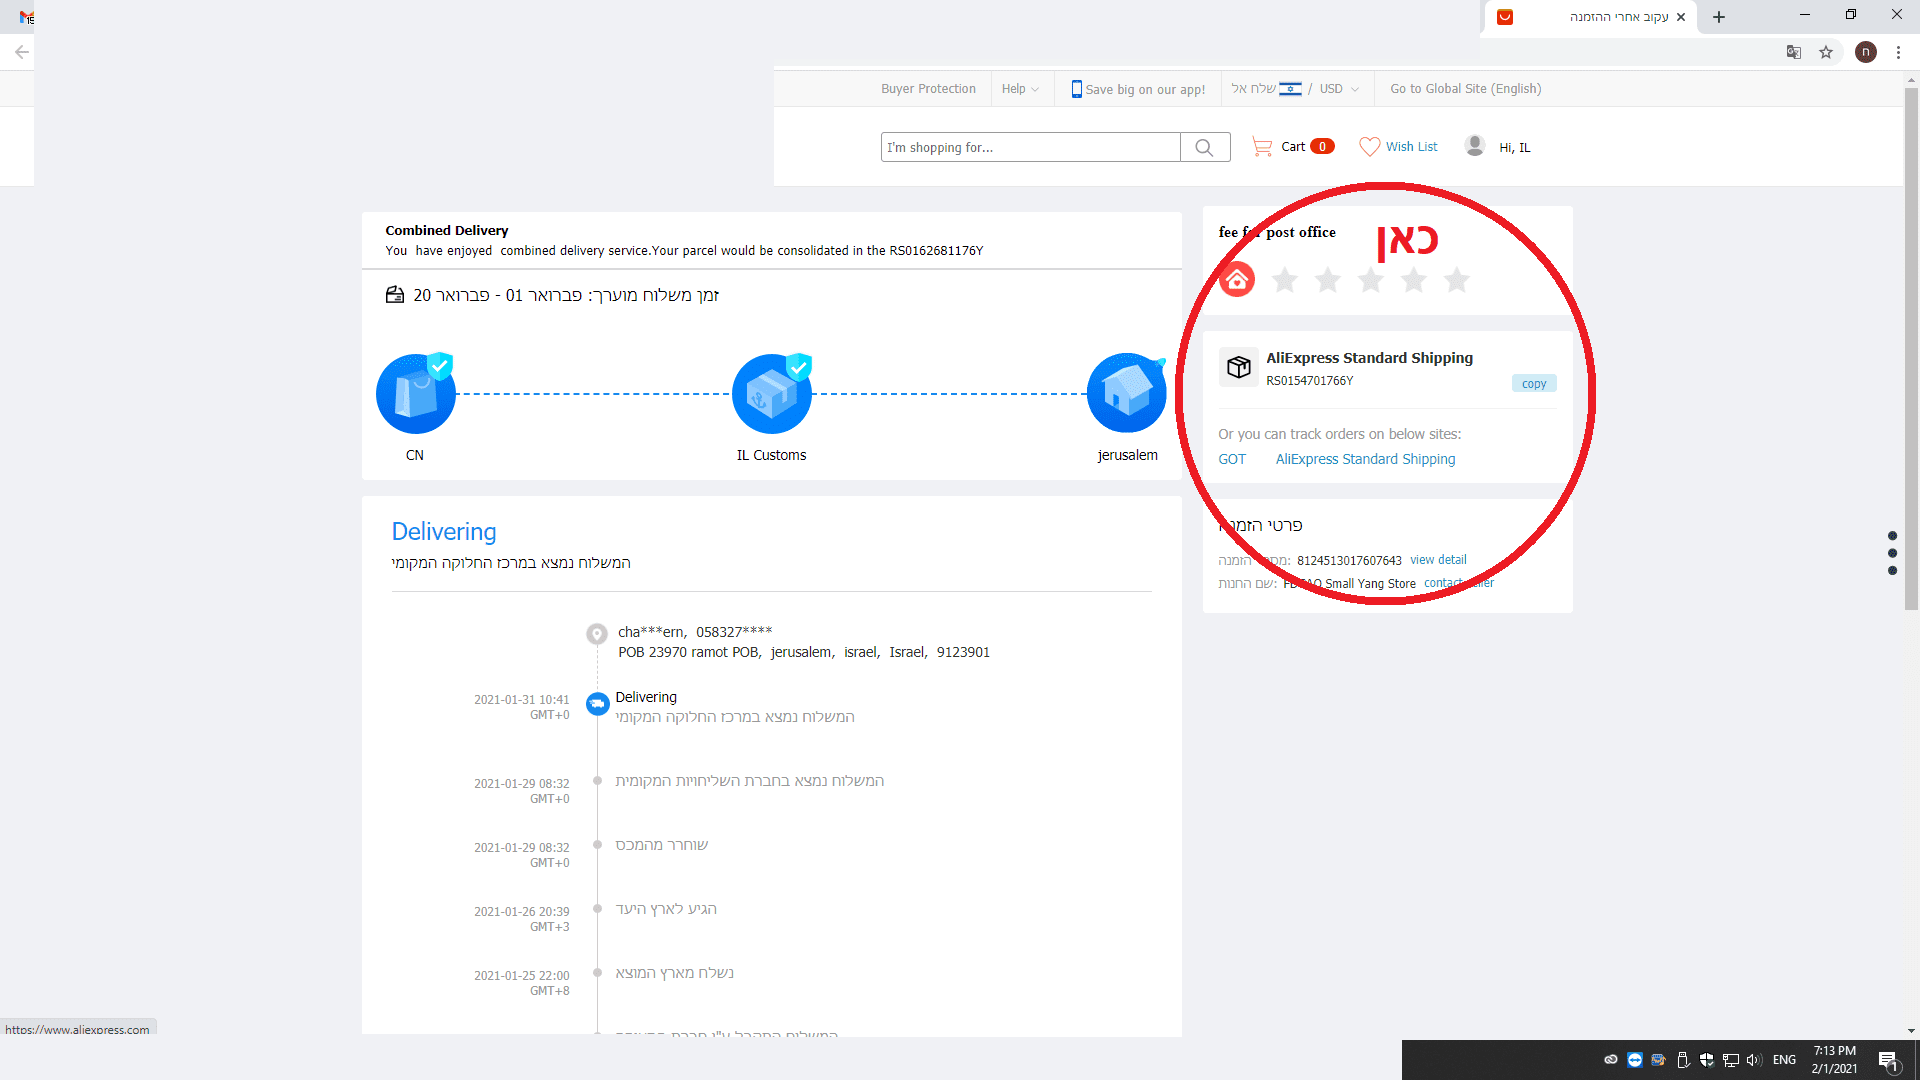The width and height of the screenshot is (1920, 1080).
Task: Open the ship-to country selector
Action: coord(1266,89)
